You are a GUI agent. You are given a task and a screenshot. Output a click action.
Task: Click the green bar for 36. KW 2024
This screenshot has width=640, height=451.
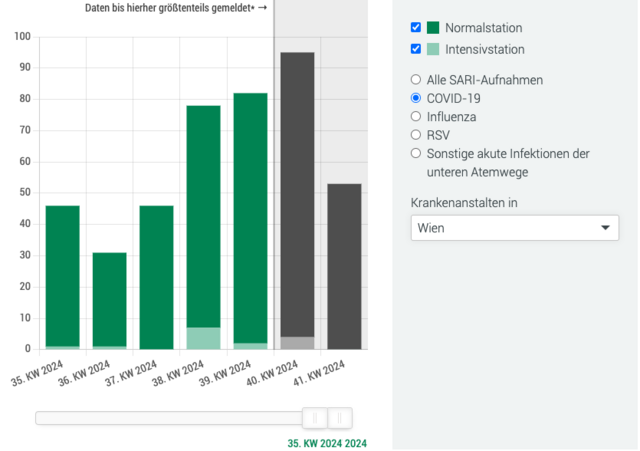click(109, 300)
